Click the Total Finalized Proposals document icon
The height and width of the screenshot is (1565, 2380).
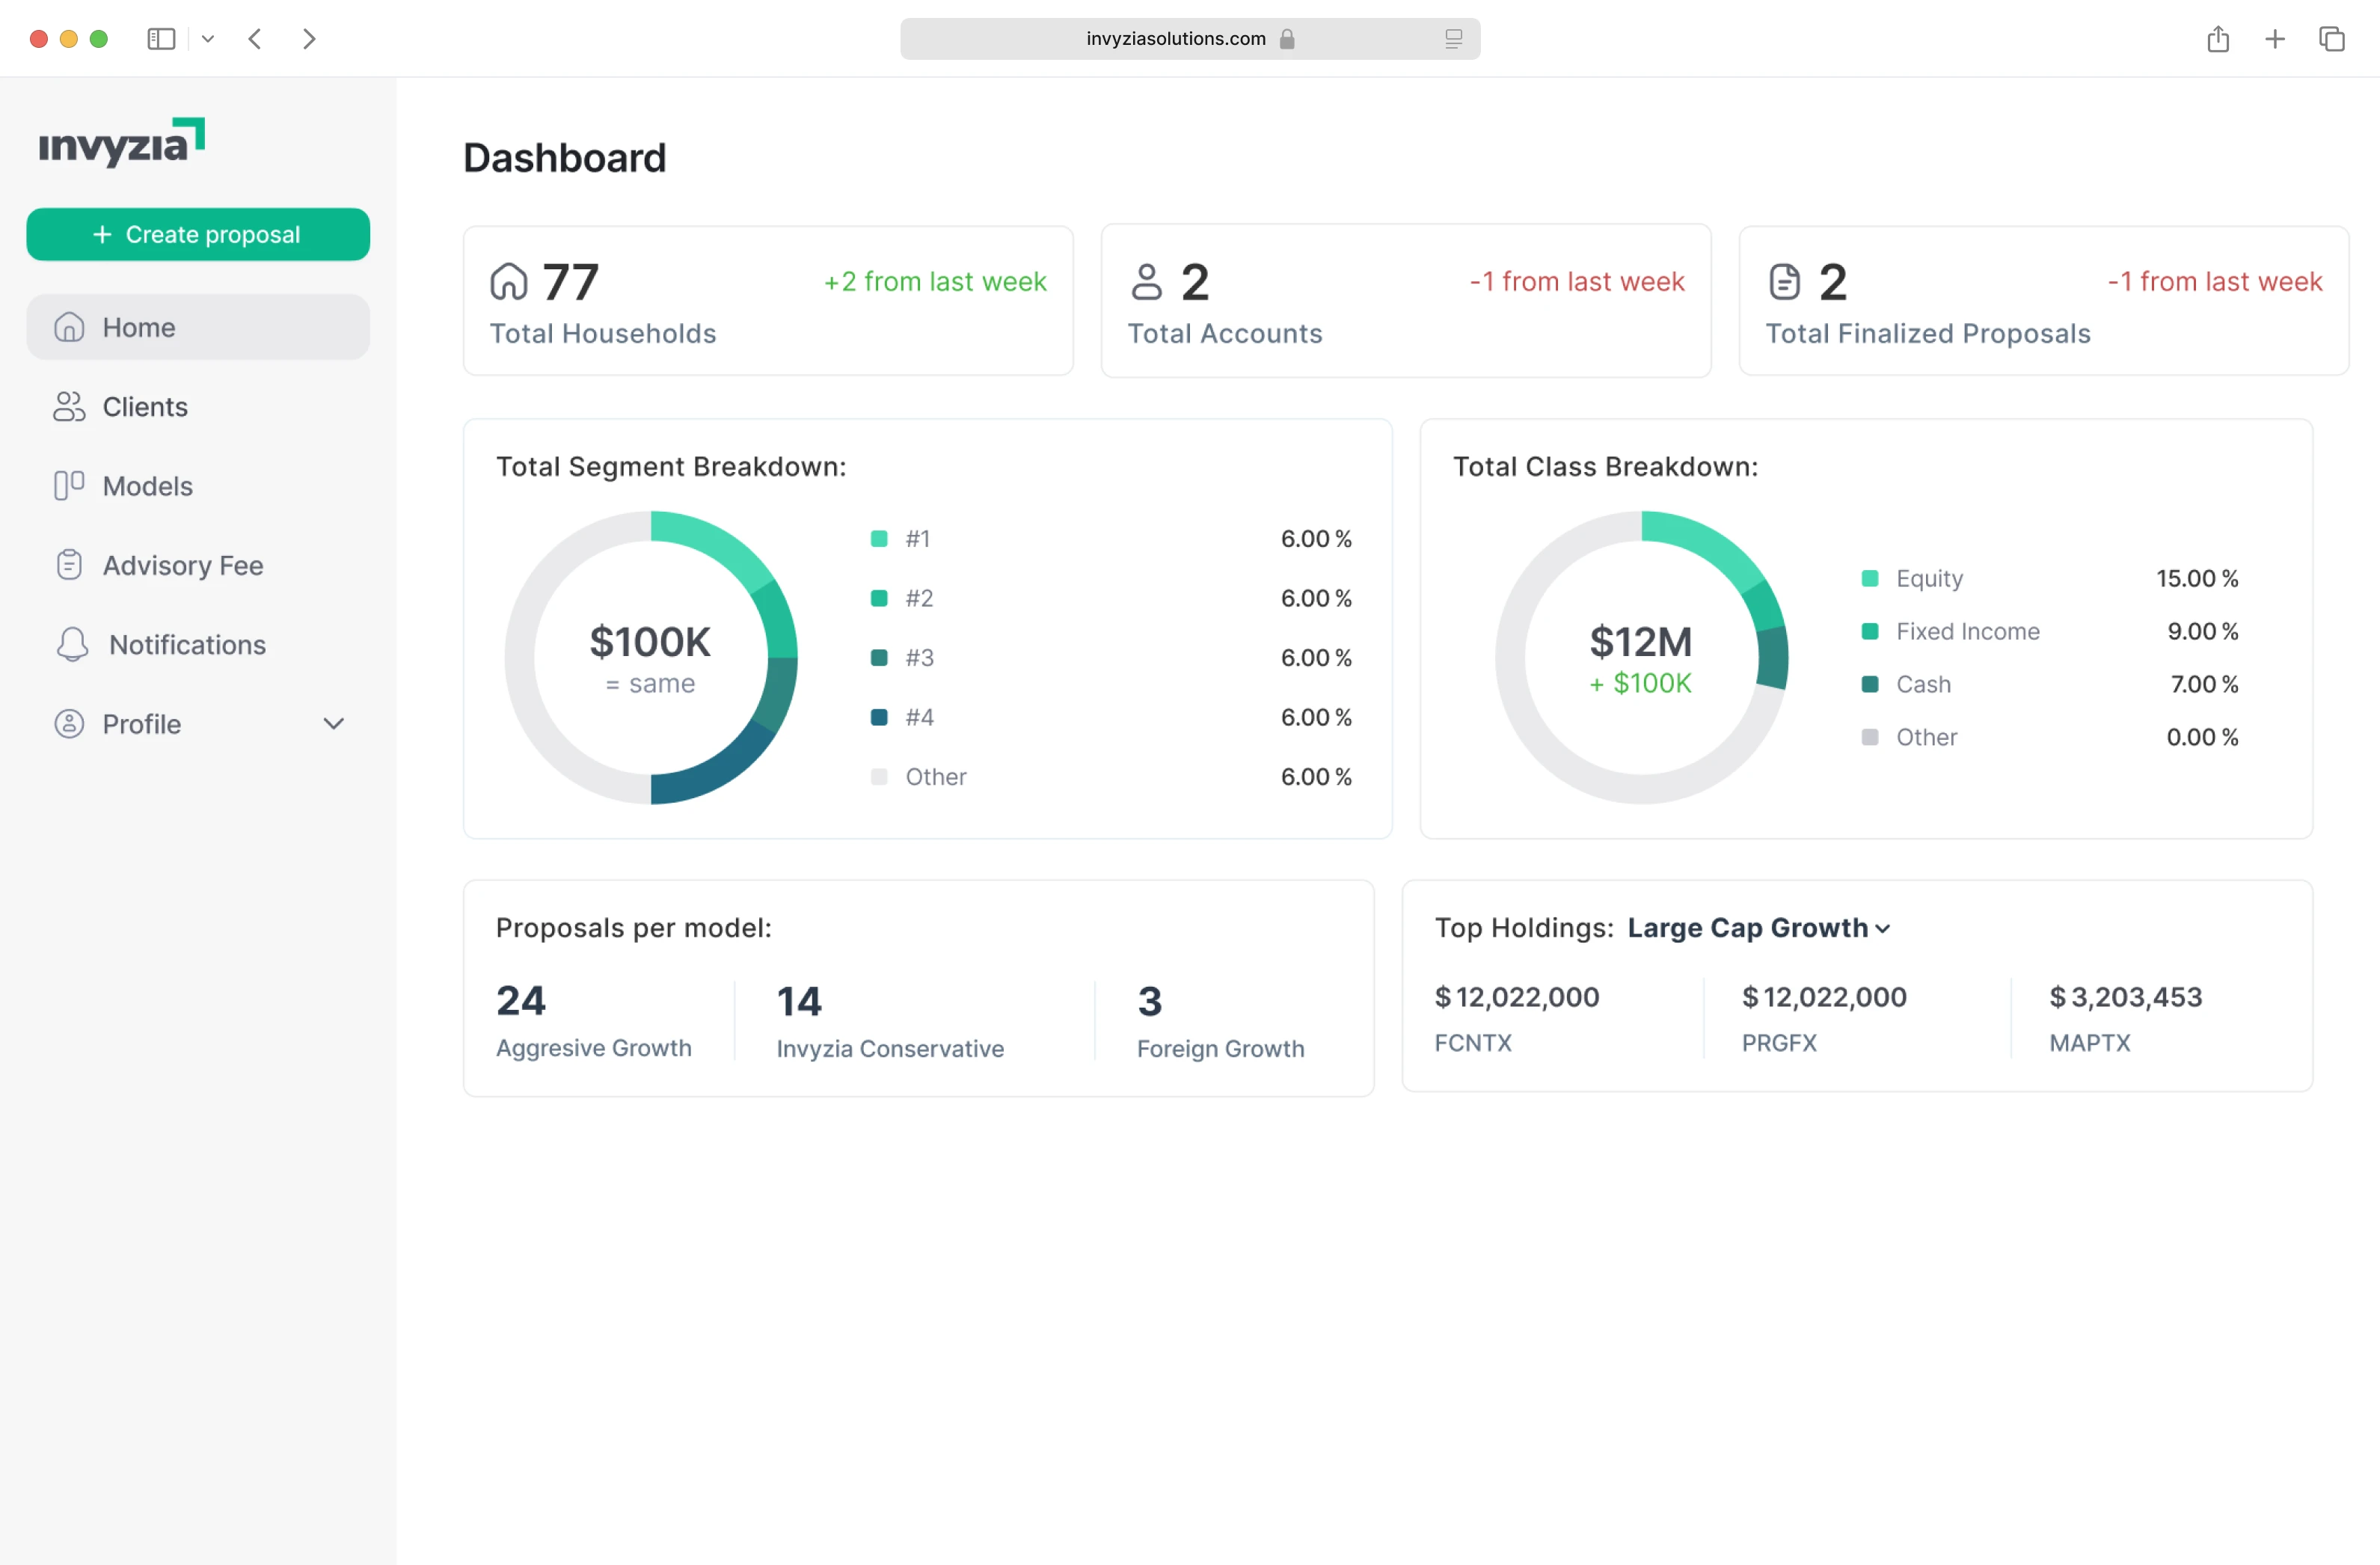[x=1784, y=282]
